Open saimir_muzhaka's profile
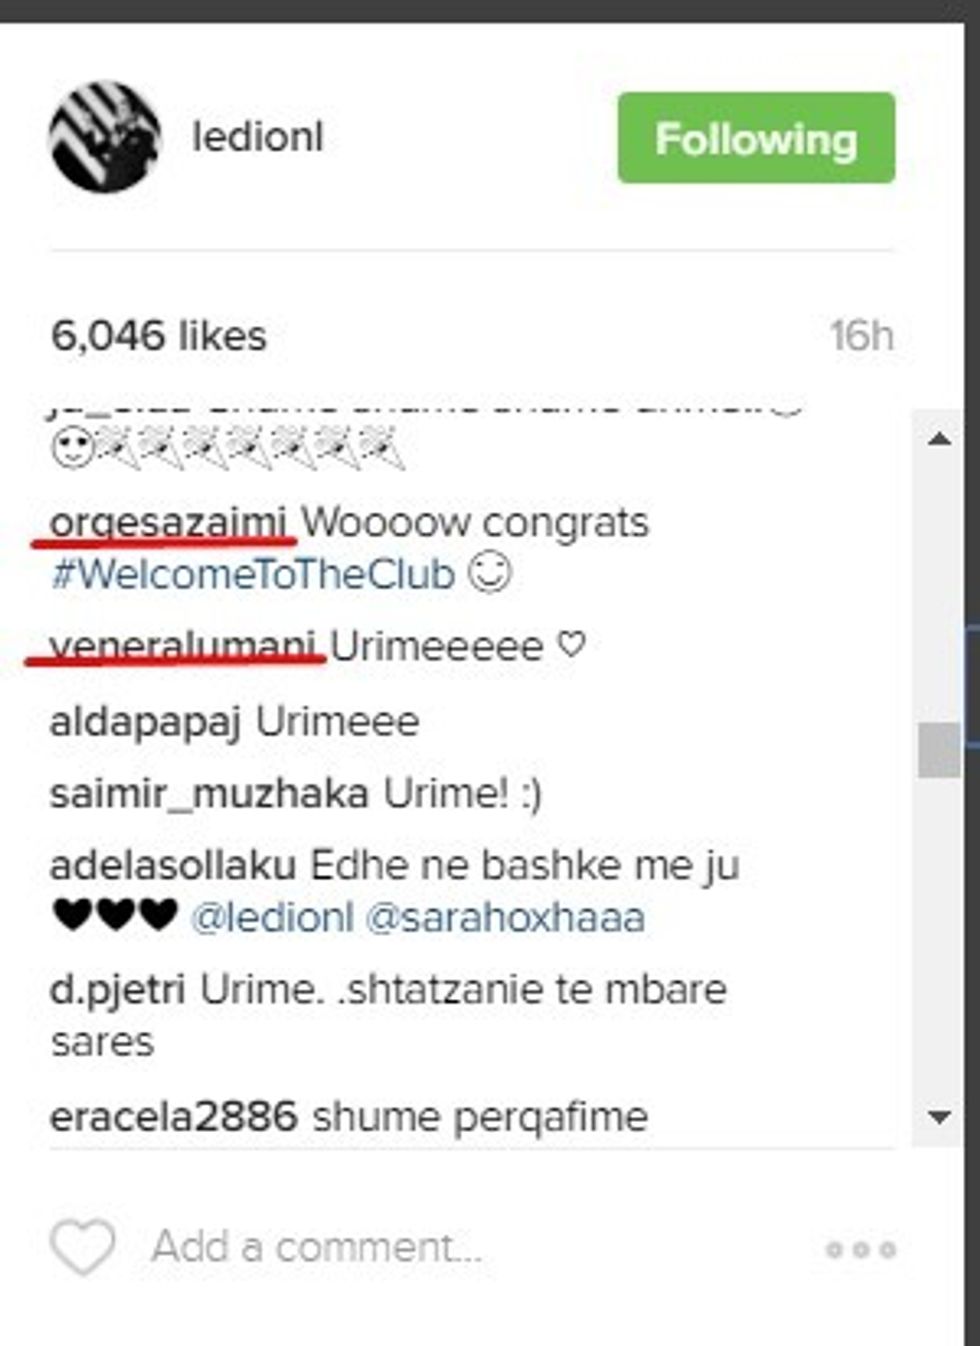This screenshot has height=1346, width=980. (x=209, y=794)
